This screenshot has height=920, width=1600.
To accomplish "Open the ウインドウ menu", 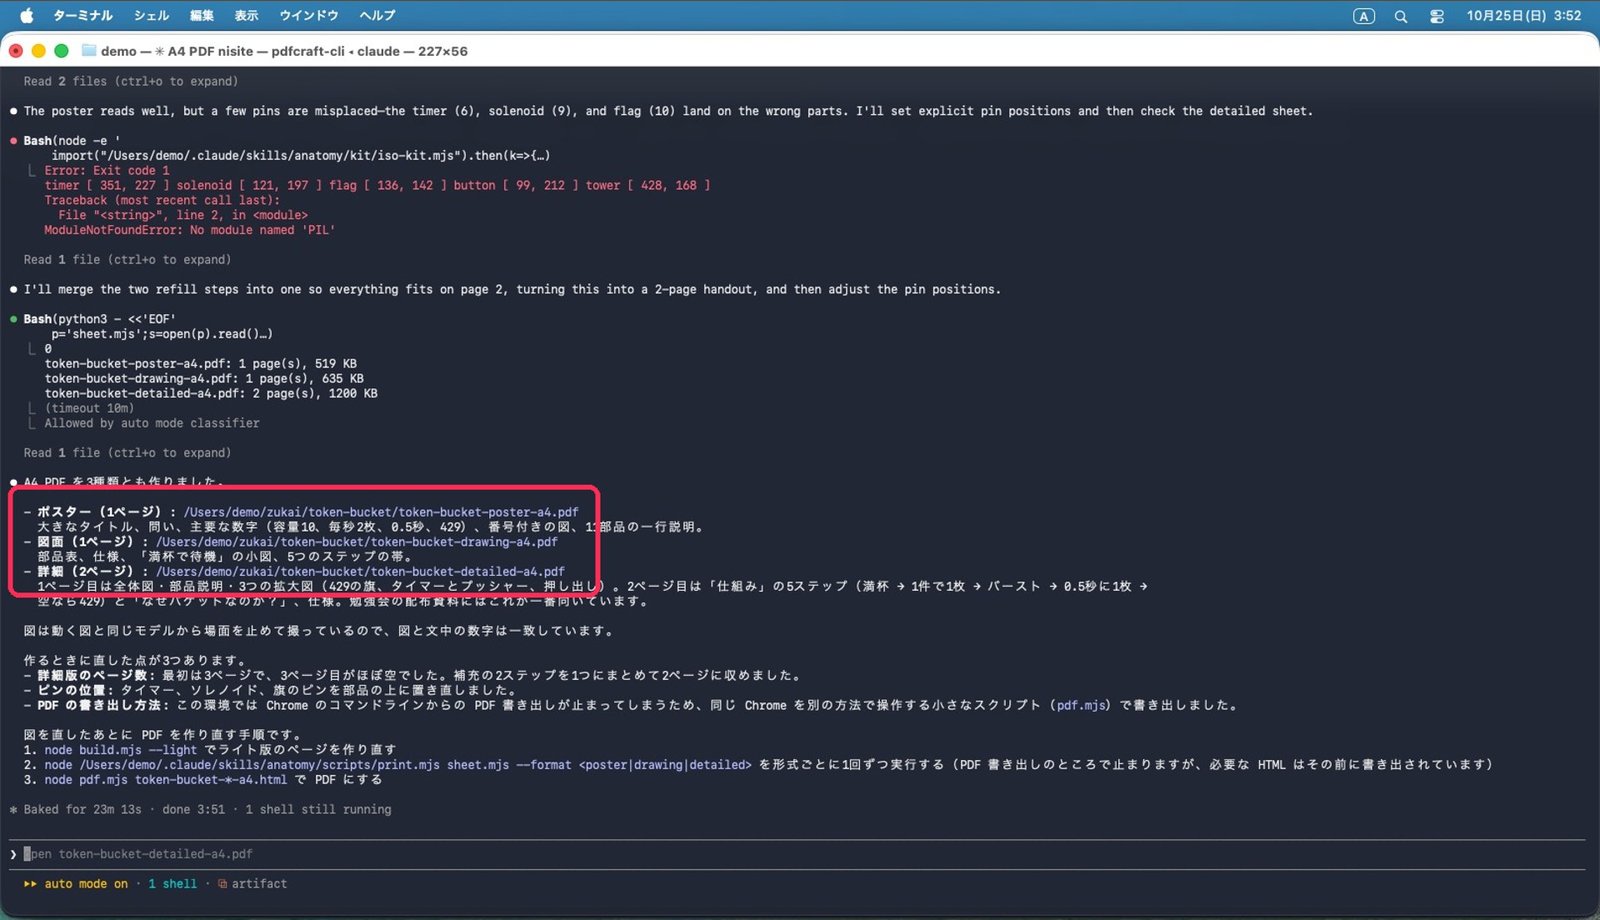I will click(309, 16).
